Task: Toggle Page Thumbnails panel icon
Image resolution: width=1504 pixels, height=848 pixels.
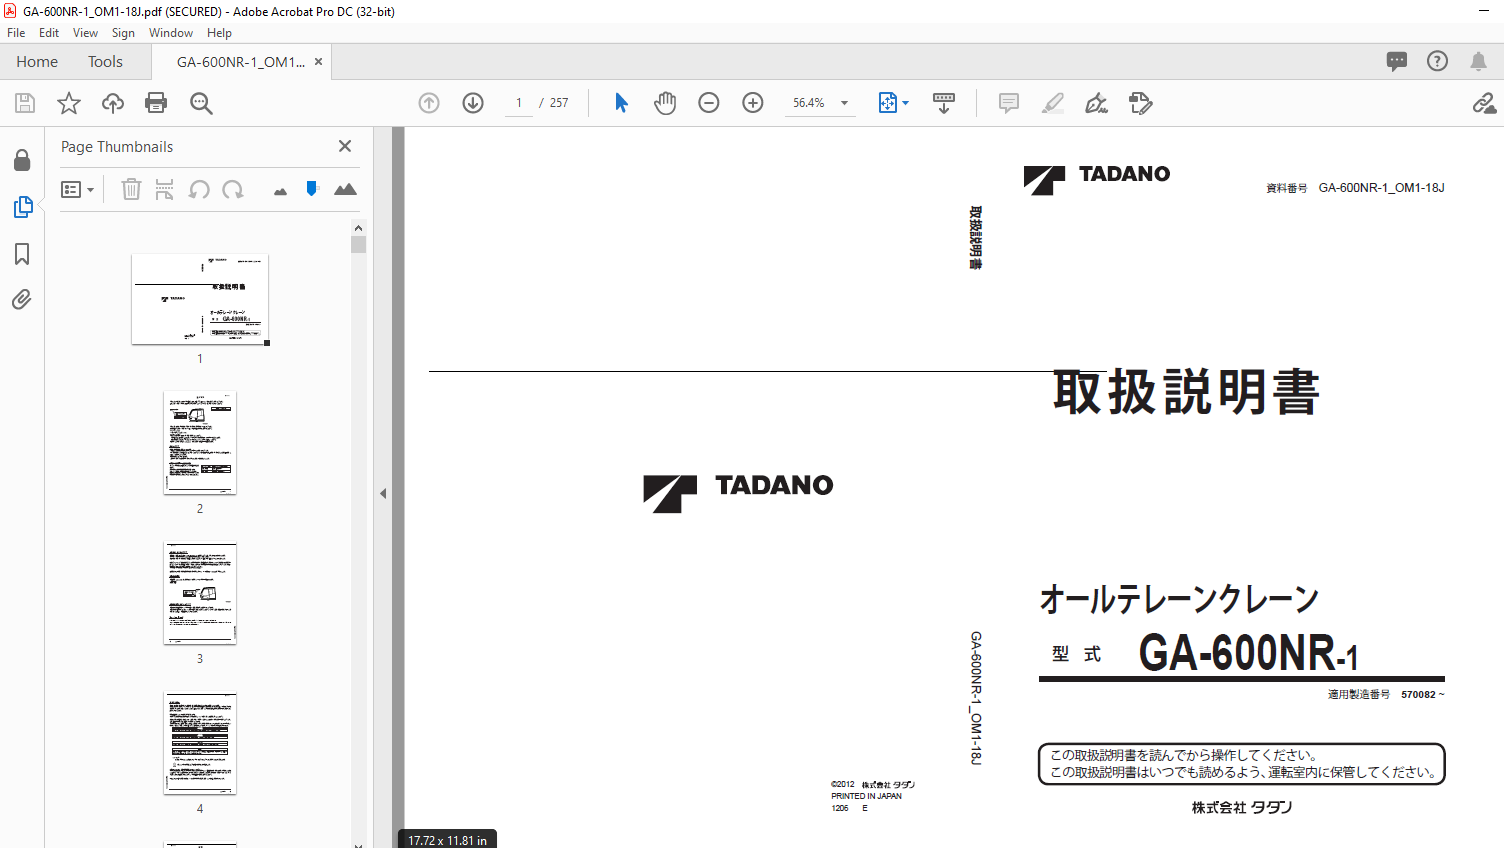Action: pos(22,207)
